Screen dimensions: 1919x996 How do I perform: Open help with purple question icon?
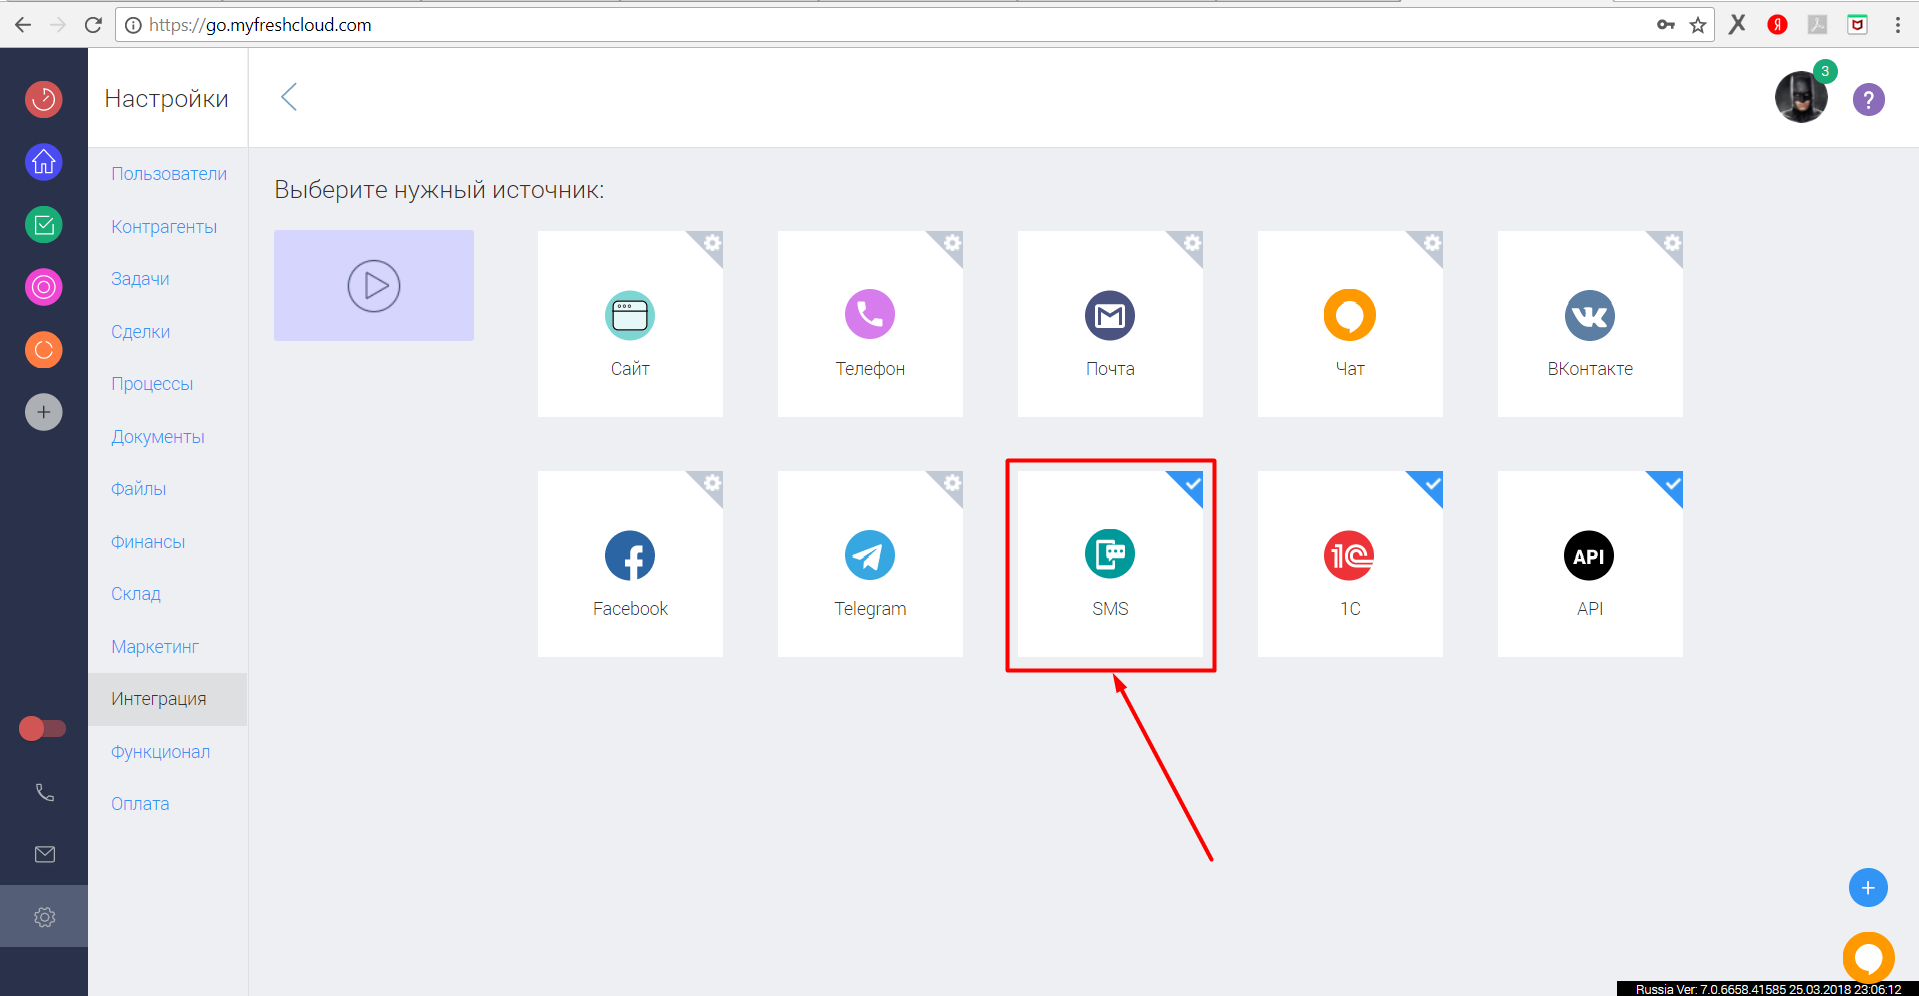point(1868,99)
